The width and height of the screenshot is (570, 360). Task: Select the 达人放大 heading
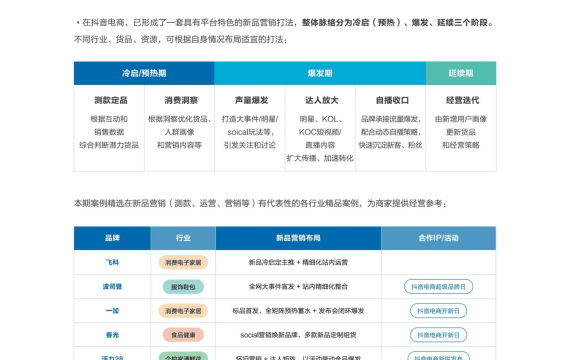pos(322,100)
